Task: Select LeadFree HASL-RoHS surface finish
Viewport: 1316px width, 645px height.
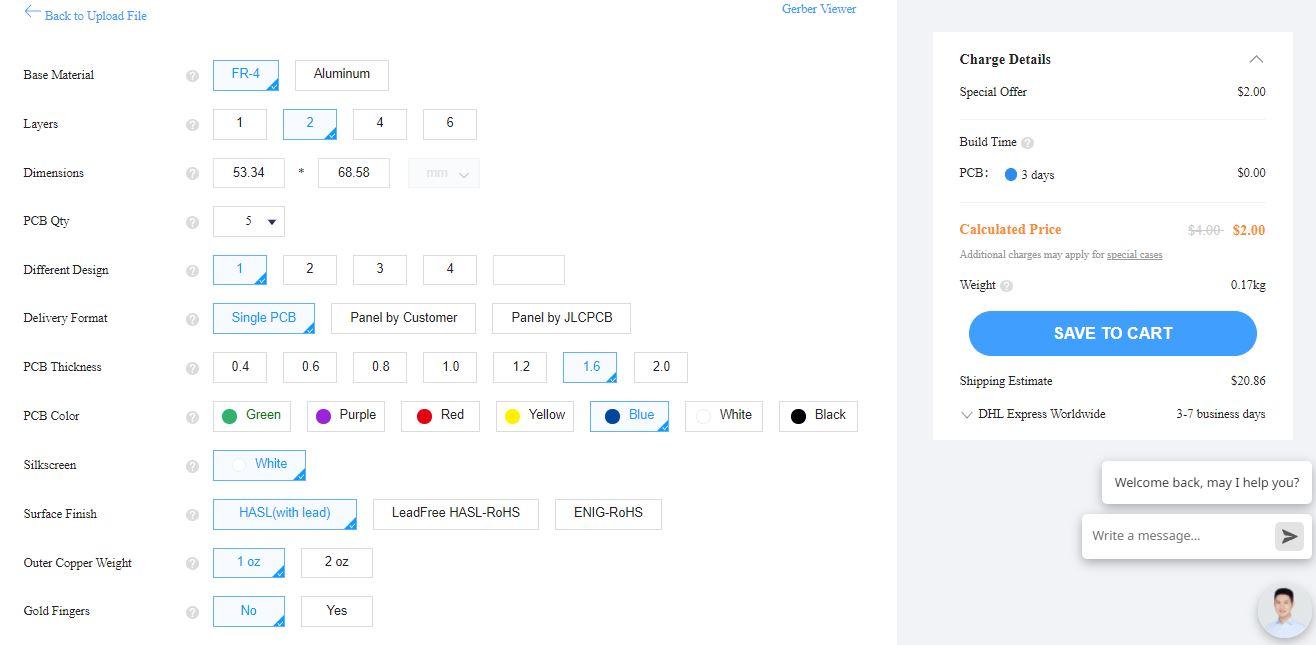Action: click(x=455, y=514)
